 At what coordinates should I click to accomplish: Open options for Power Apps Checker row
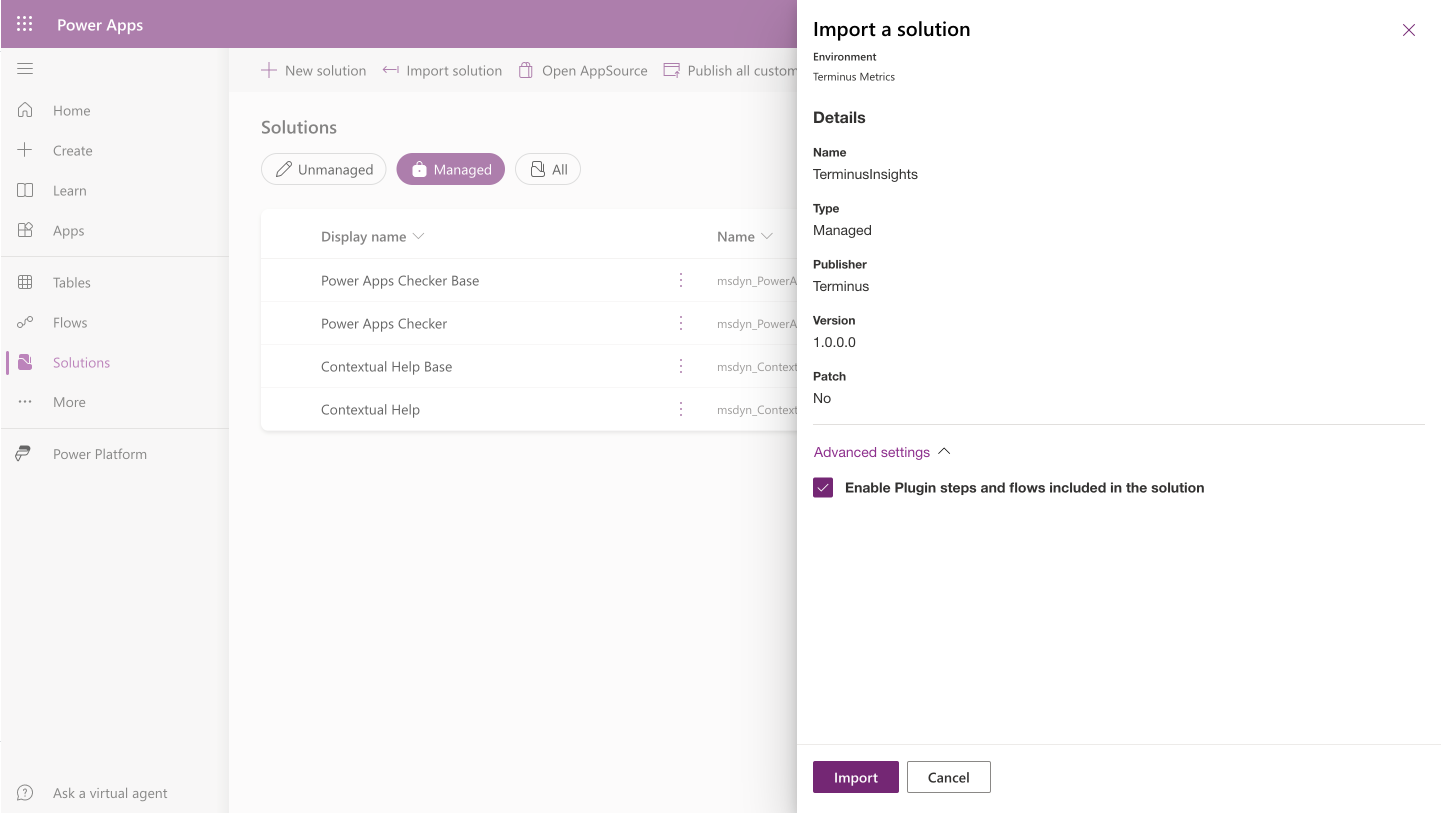pyautogui.click(x=681, y=323)
